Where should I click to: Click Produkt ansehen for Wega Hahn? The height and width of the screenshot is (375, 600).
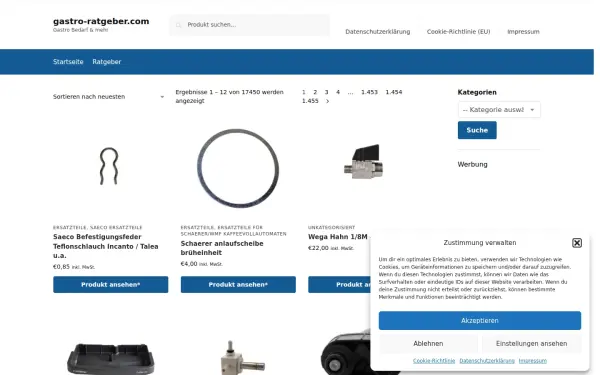(x=339, y=285)
